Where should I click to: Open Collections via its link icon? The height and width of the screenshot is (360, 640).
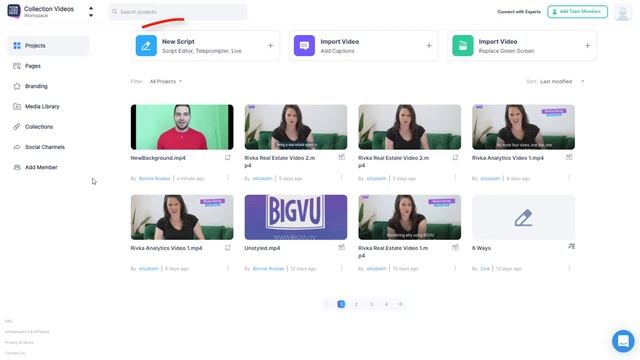pyautogui.click(x=17, y=127)
